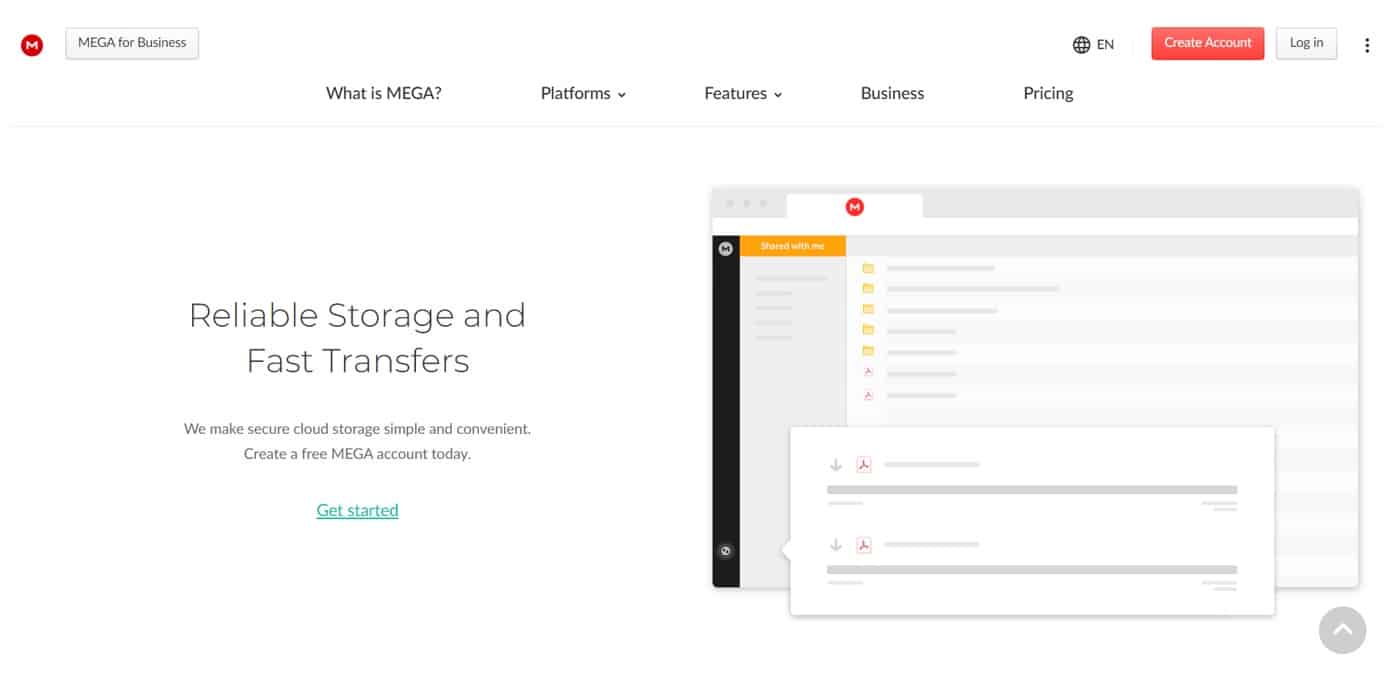Viewport: 1390px width, 679px height.
Task: Expand the Platforms dropdown menu
Action: pyautogui.click(x=583, y=93)
